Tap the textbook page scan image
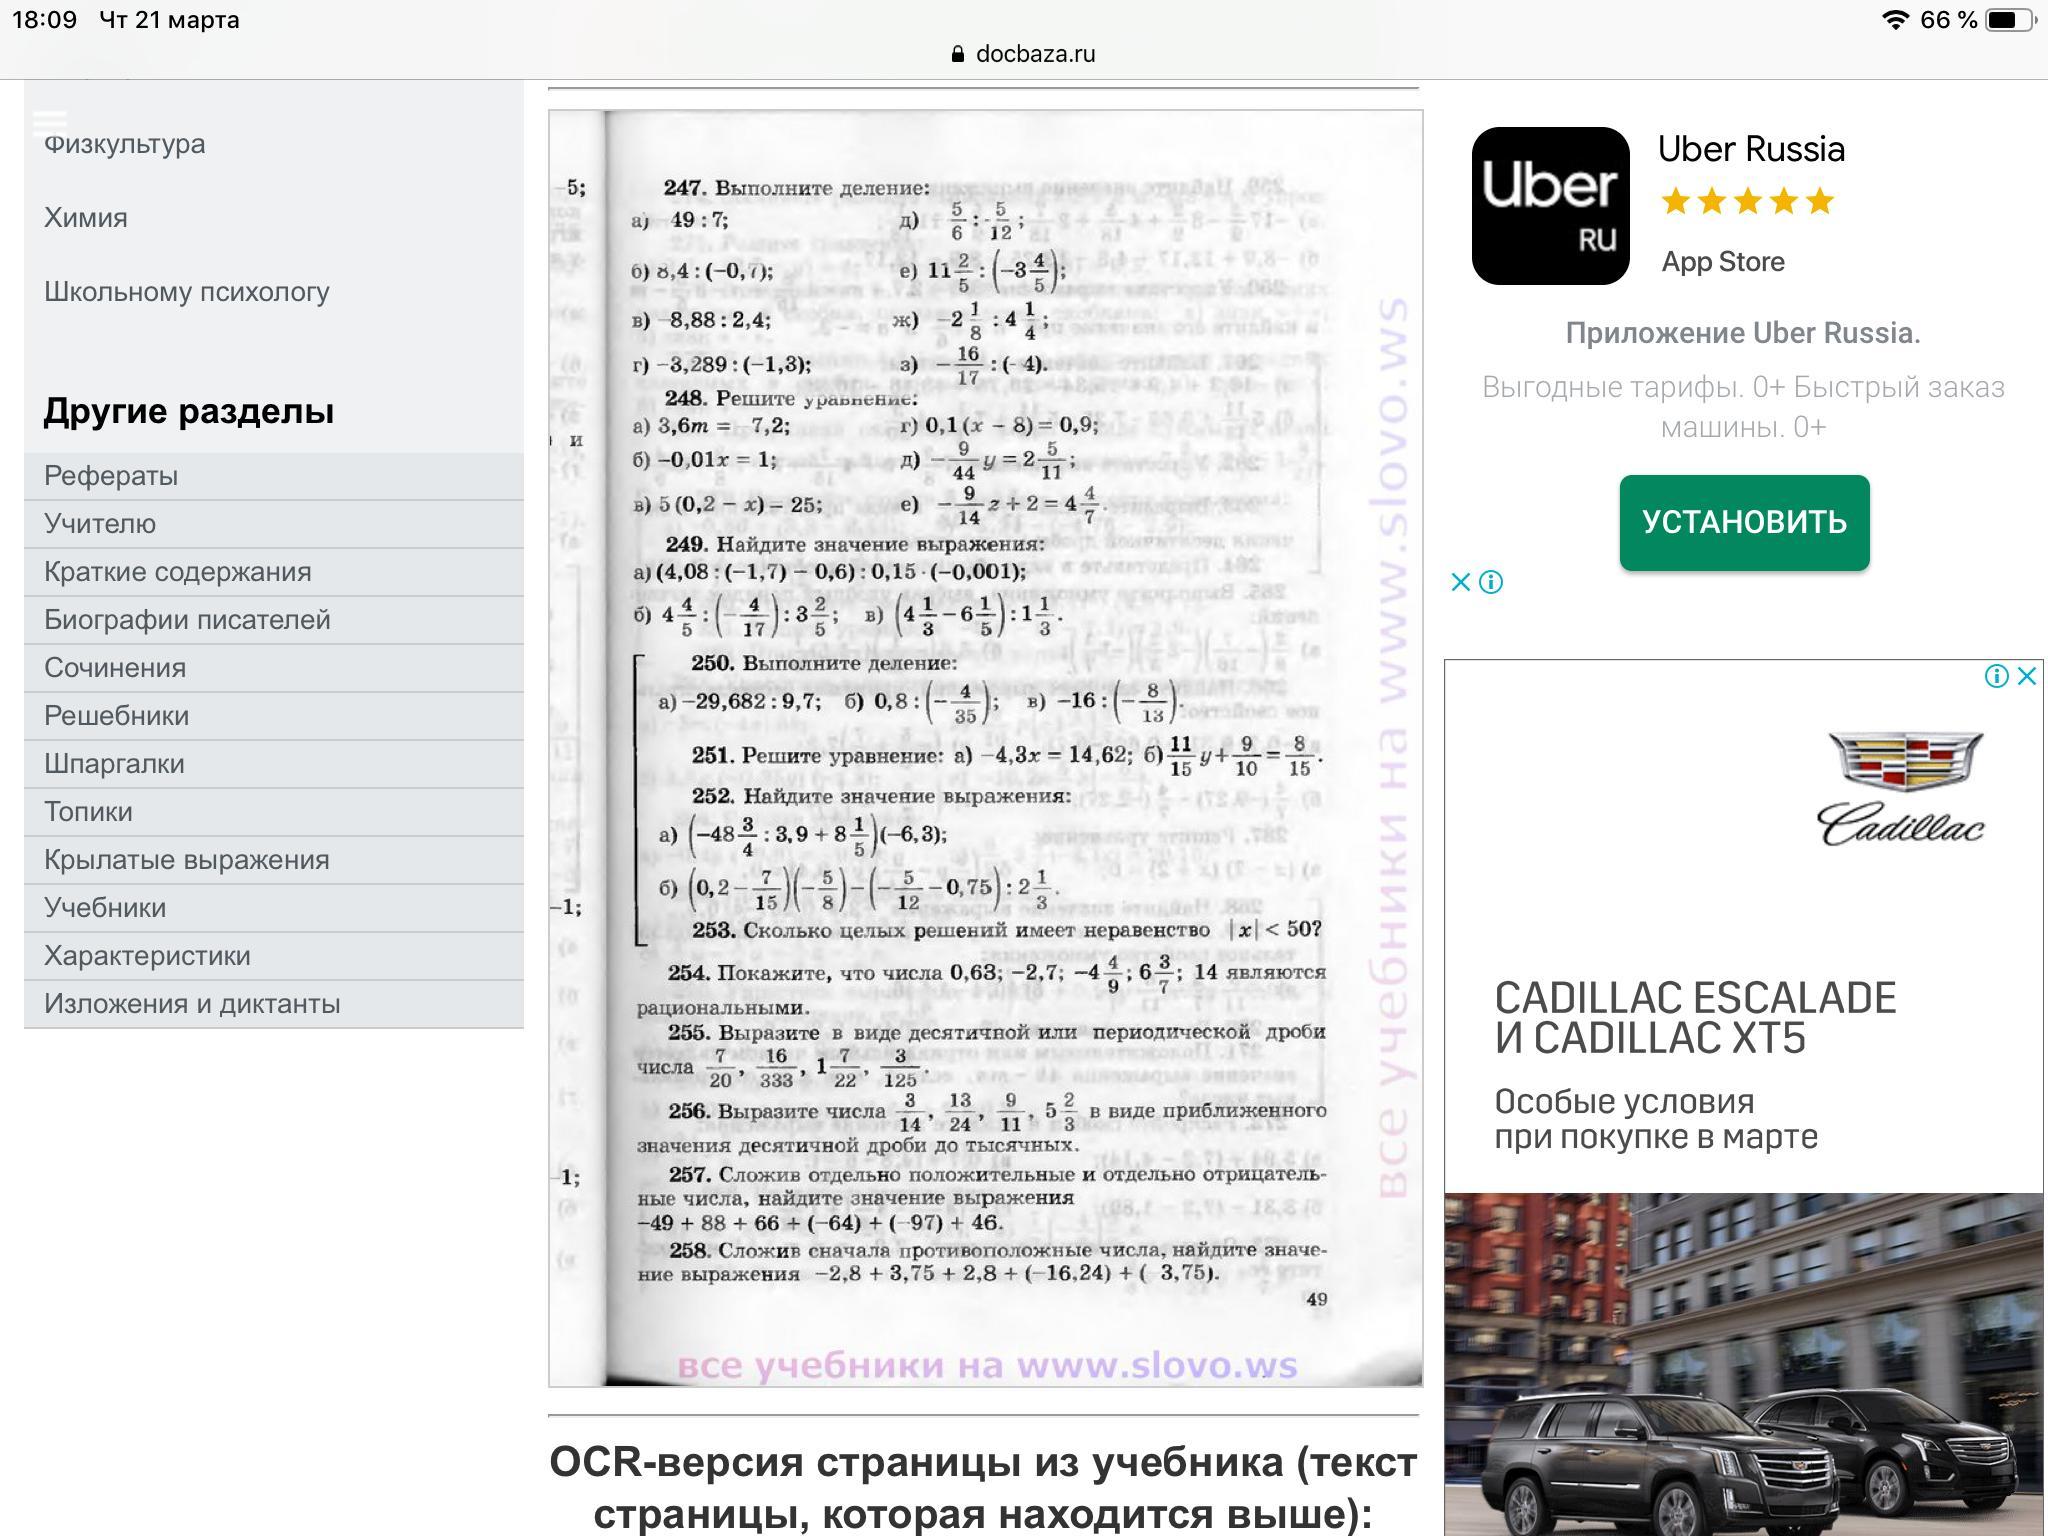Viewport: 2048px width, 1536px height. point(985,748)
